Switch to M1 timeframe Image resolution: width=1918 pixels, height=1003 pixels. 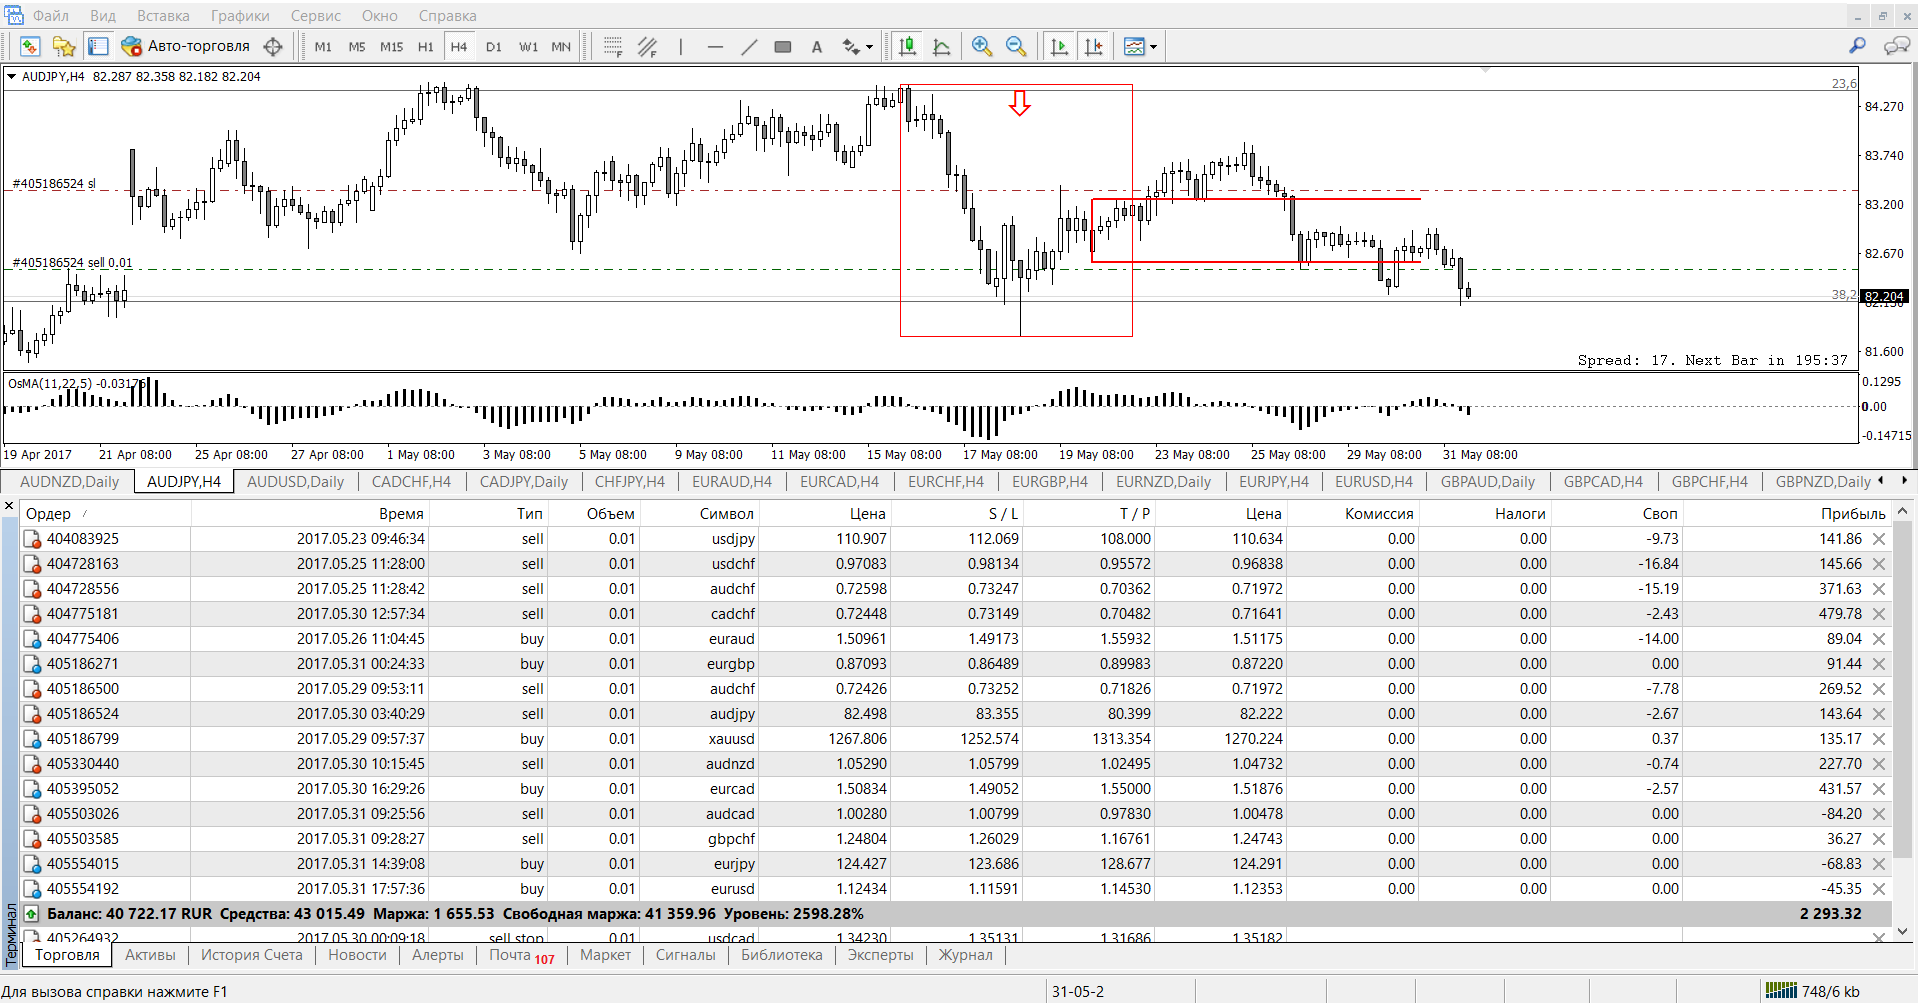323,47
